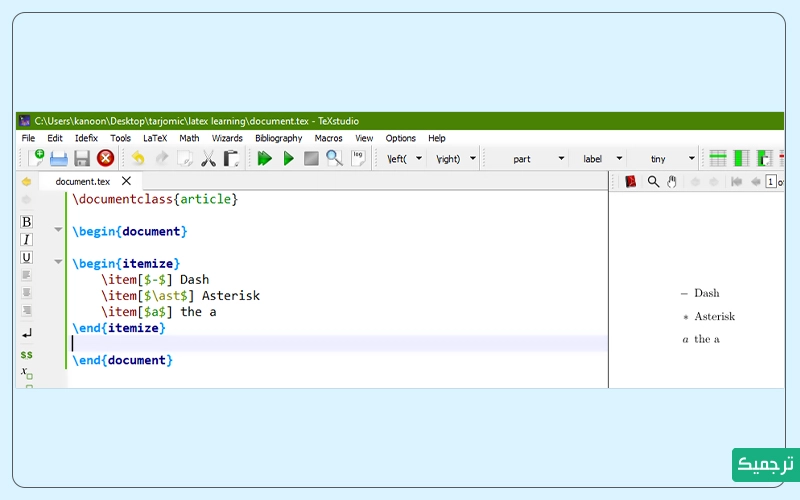
Task: Expand the "tiny" font size dropdown
Action: (x=691, y=159)
